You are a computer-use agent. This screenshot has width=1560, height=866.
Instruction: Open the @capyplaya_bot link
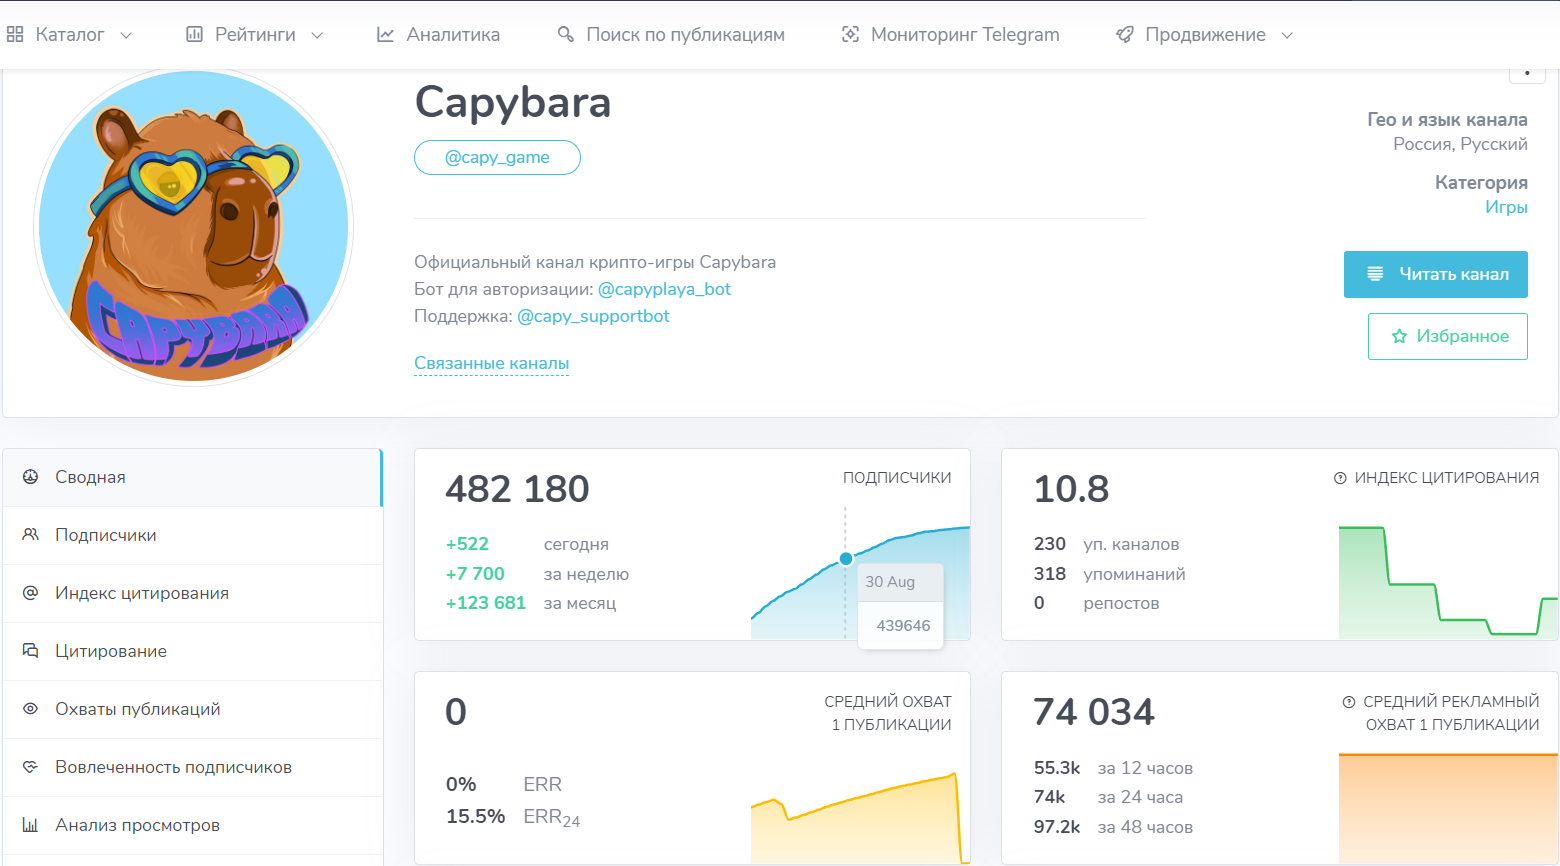tap(664, 289)
